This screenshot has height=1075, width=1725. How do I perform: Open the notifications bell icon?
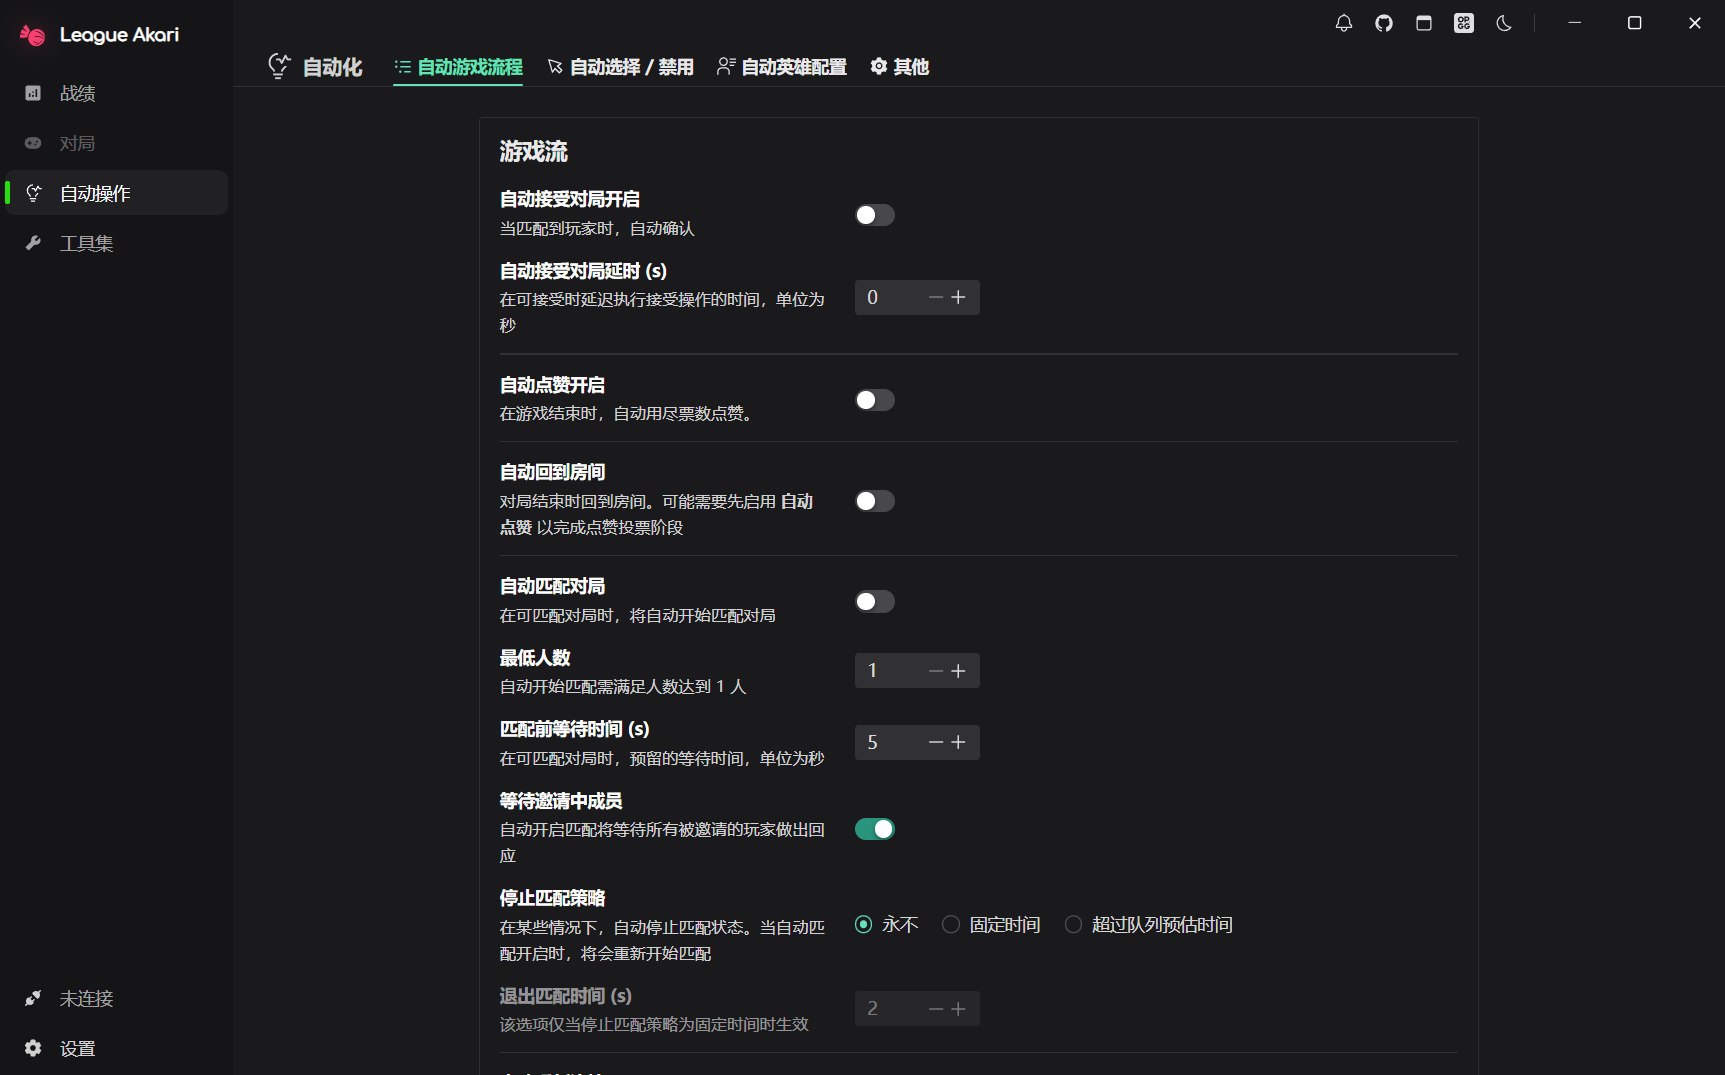click(x=1343, y=23)
